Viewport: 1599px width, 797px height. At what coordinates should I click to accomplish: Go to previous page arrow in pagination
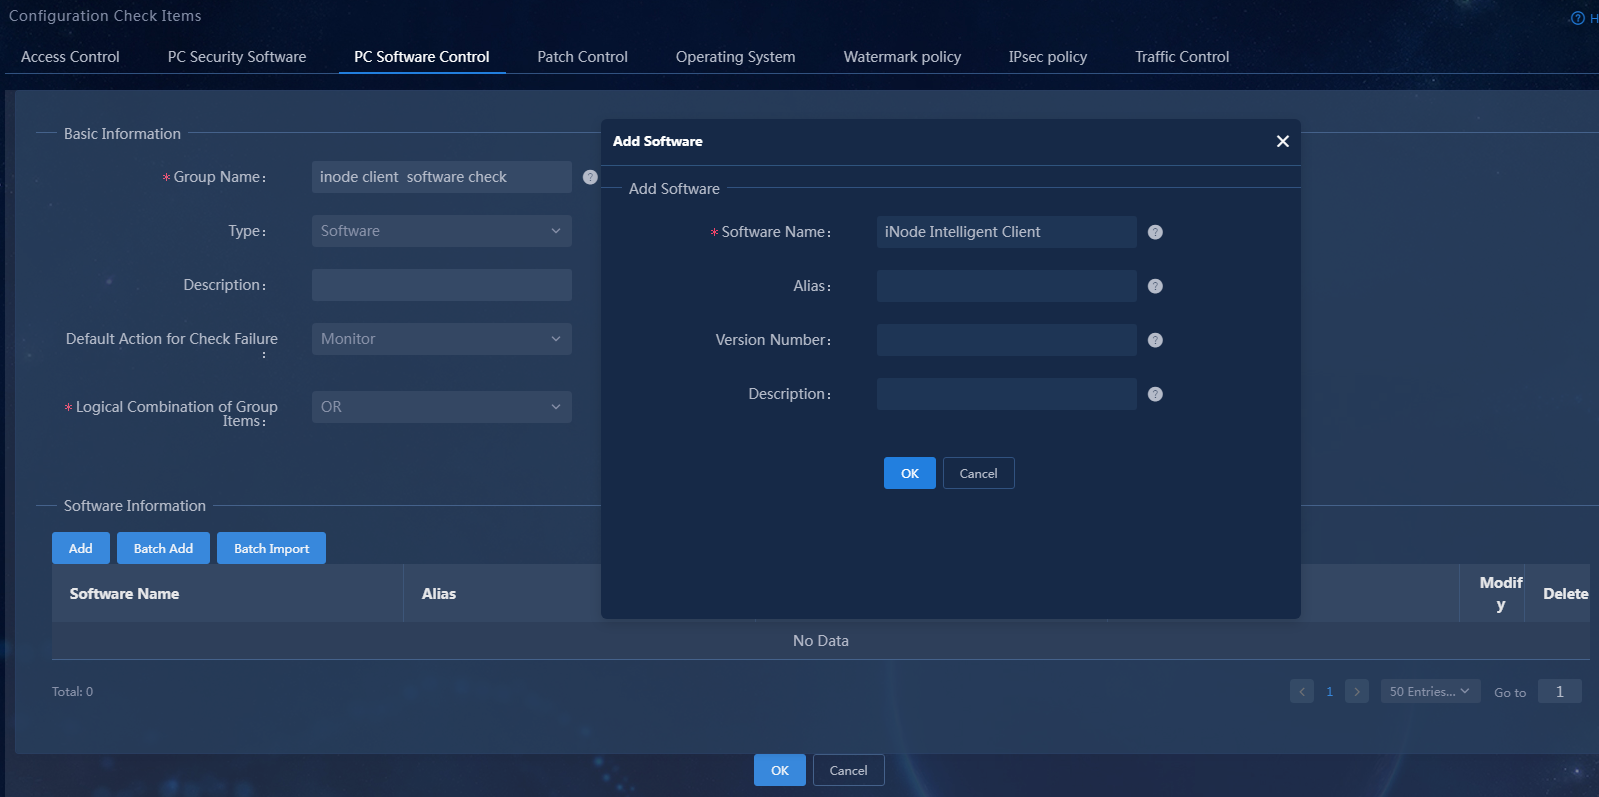point(1302,691)
